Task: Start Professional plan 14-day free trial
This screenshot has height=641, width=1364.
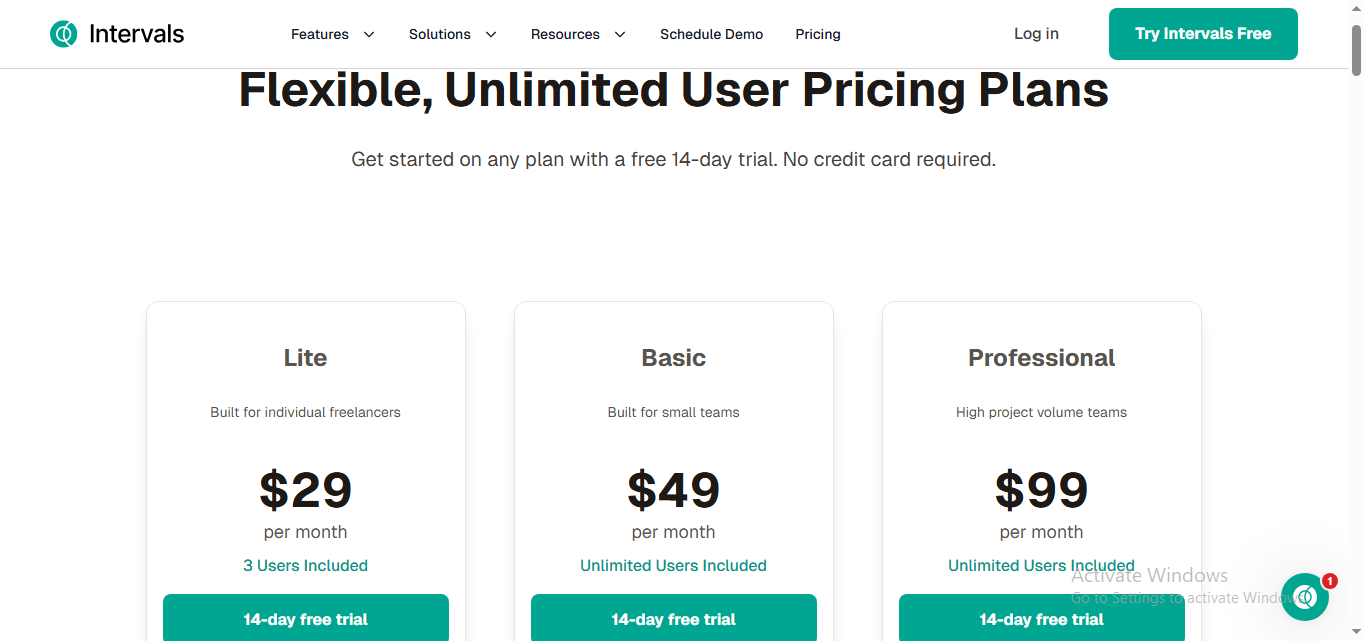Action: click(1041, 619)
